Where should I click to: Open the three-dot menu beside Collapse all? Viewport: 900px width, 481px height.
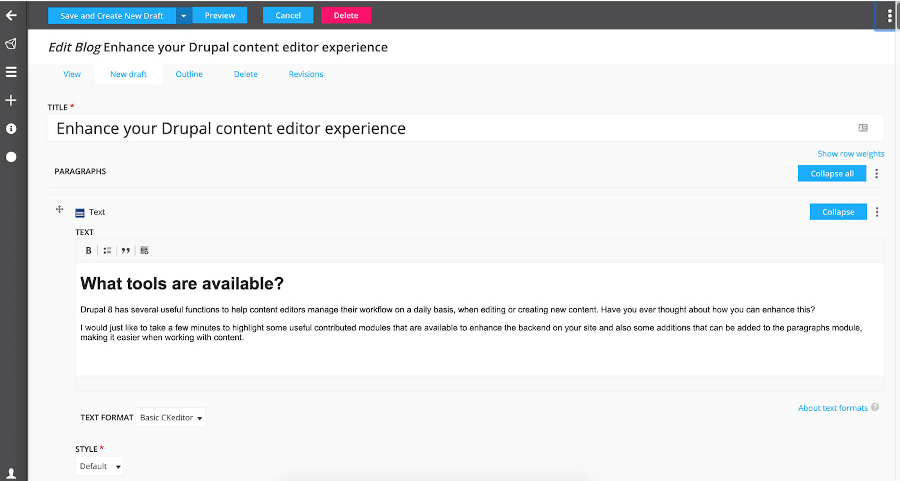(877, 174)
